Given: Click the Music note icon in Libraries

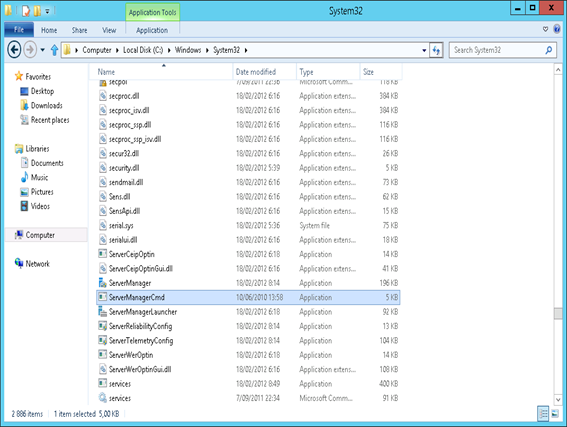Looking at the screenshot, I should [24, 177].
